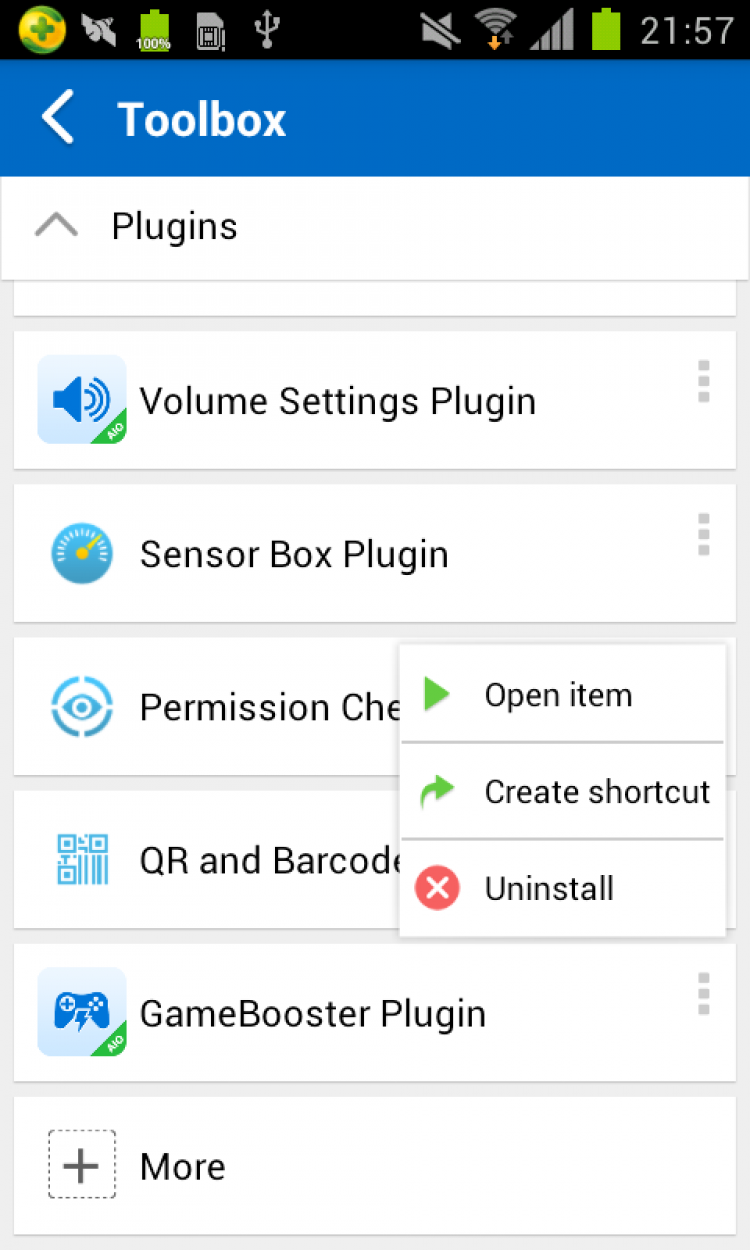Tap the green Create shortcut arrow icon

437,792
